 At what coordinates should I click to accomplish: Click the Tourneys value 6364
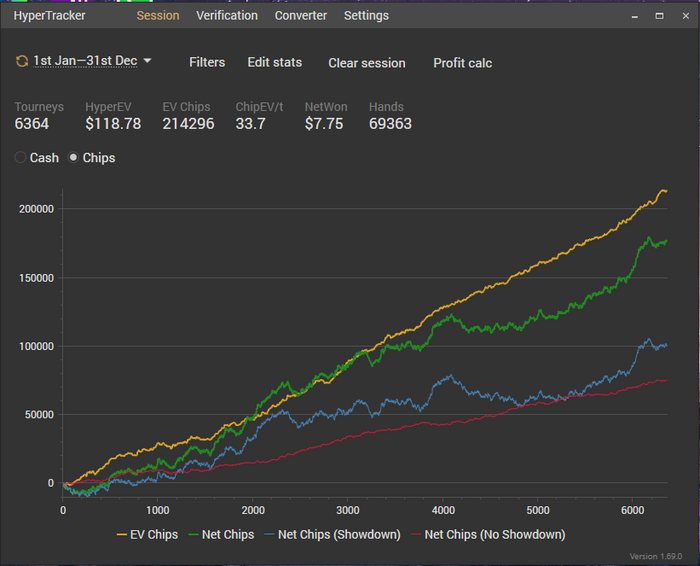coord(32,124)
